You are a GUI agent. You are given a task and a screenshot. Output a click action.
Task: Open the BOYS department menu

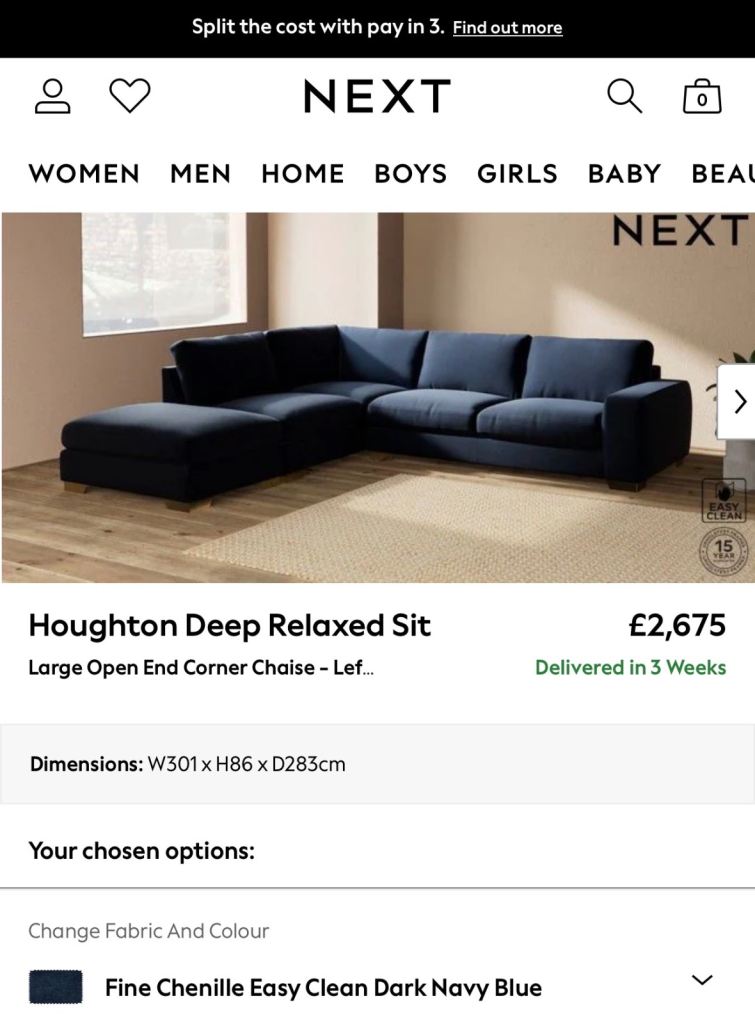tap(411, 174)
